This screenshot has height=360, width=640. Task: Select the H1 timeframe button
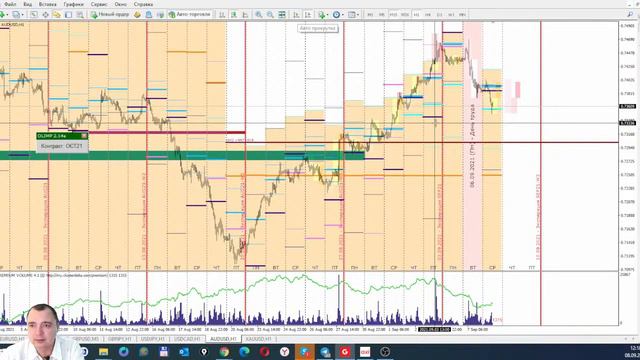pyautogui.click(x=416, y=15)
